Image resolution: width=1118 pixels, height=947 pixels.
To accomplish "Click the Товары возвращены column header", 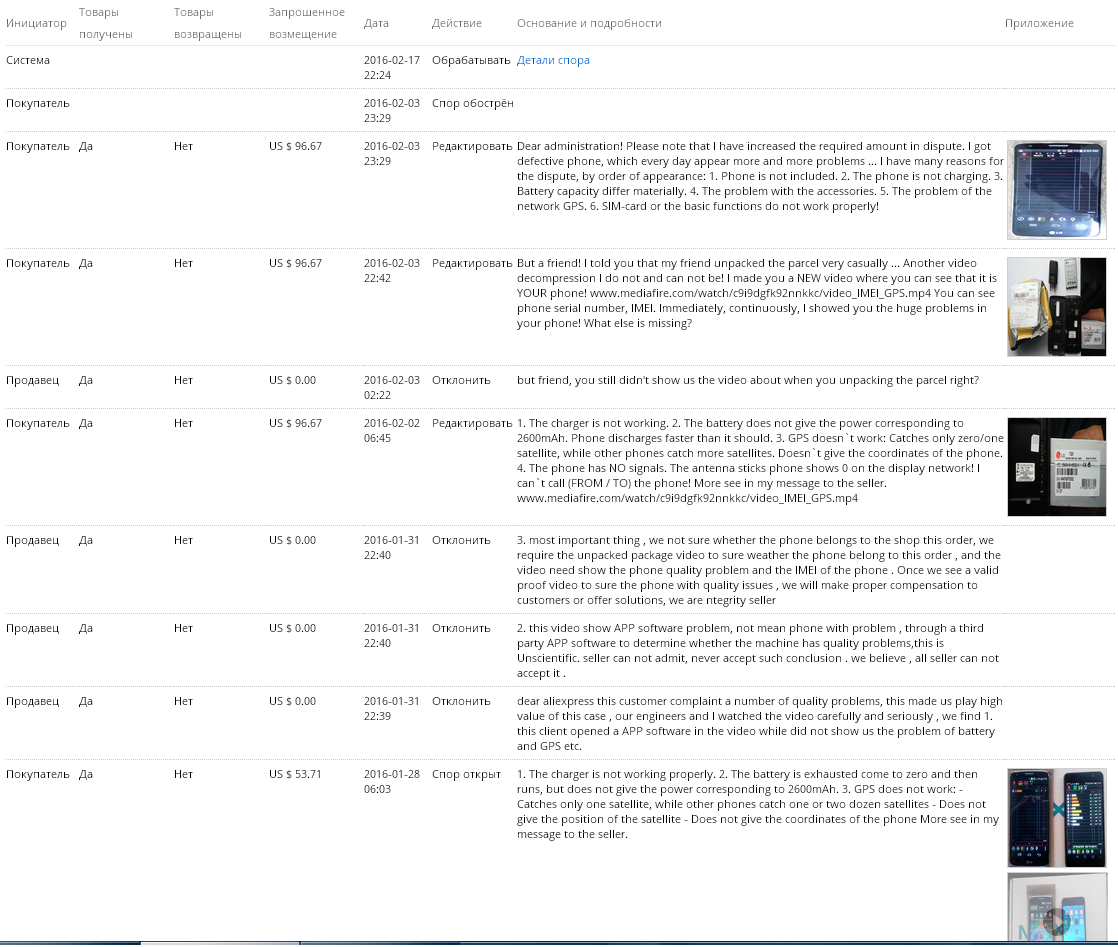I will click(207, 23).
